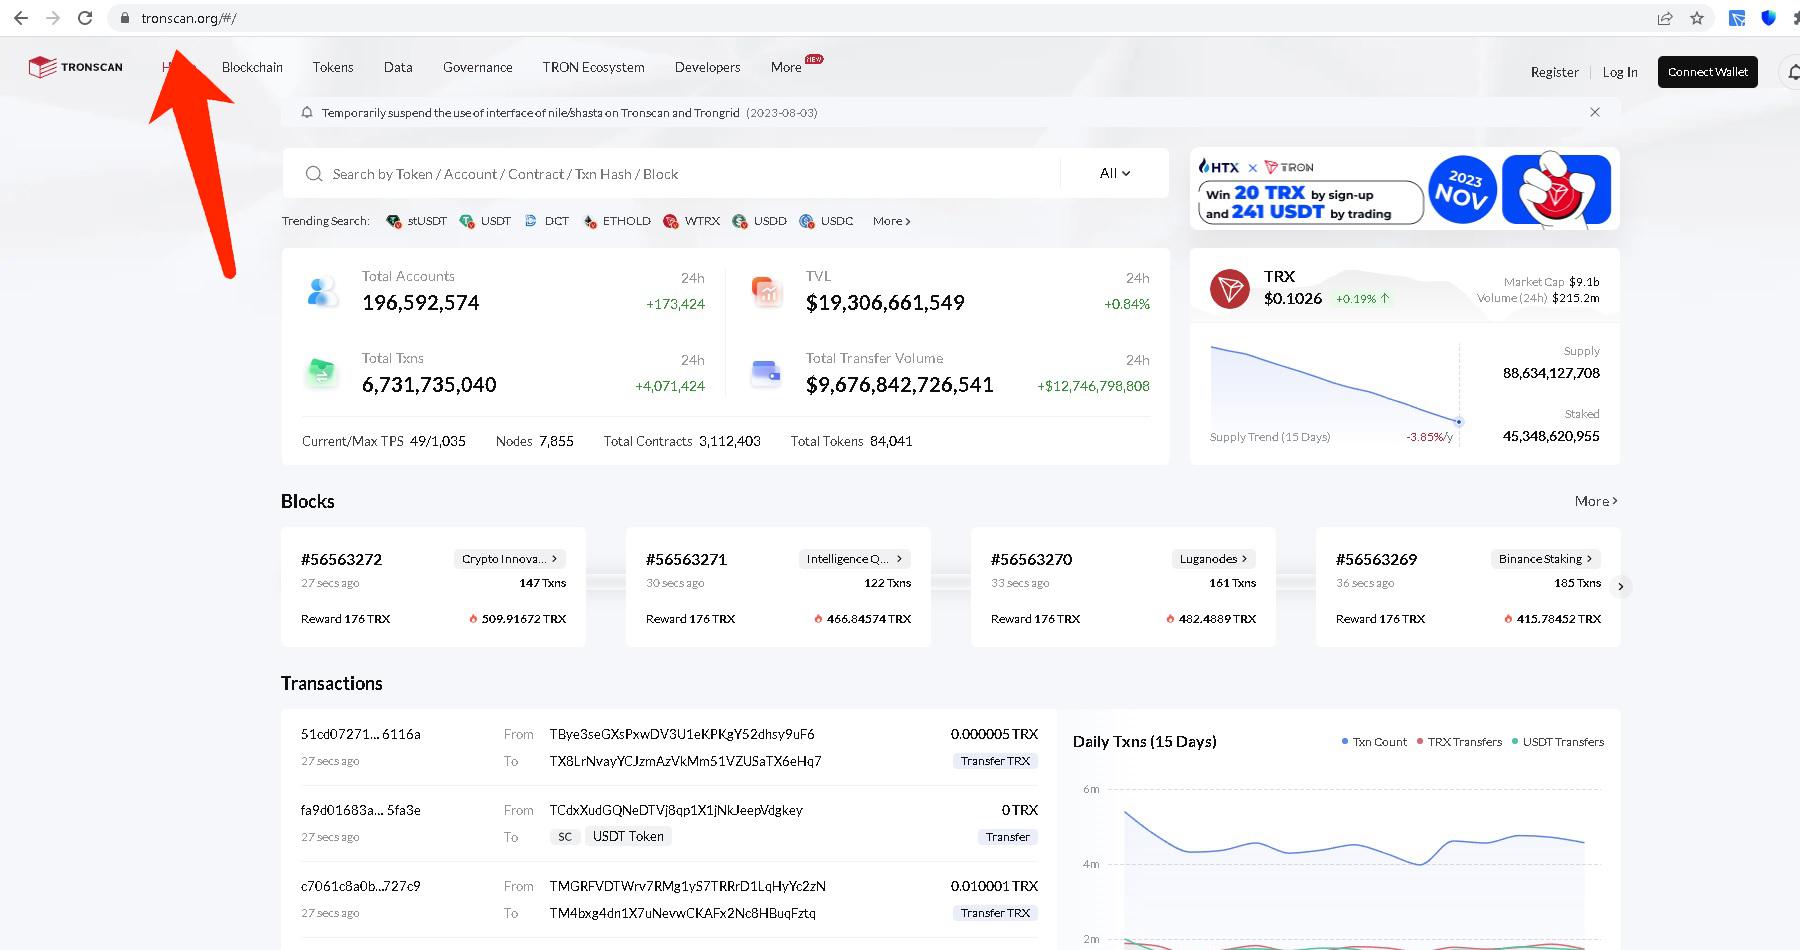Click the WTRX trending token icon
The height and width of the screenshot is (950, 1800).
coord(671,221)
